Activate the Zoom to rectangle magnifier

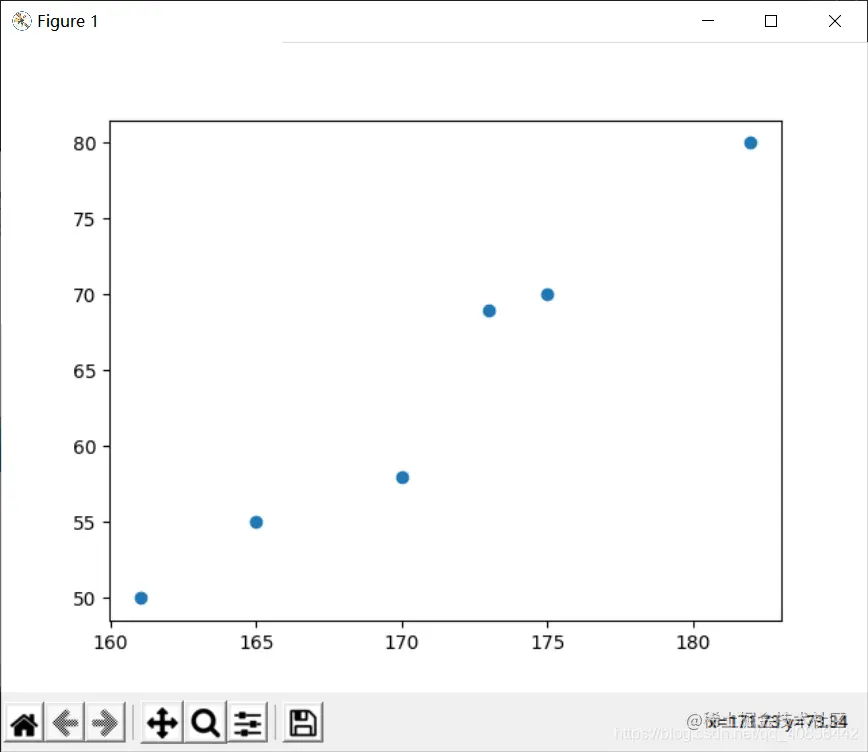click(205, 722)
